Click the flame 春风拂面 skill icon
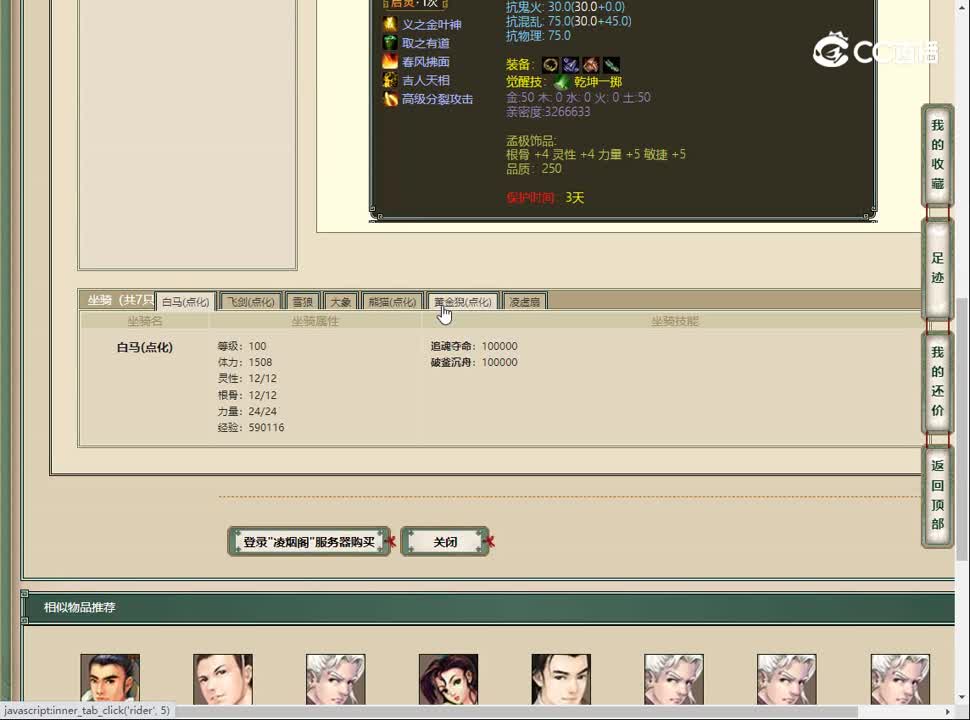This screenshot has height=720, width=970. [x=390, y=61]
